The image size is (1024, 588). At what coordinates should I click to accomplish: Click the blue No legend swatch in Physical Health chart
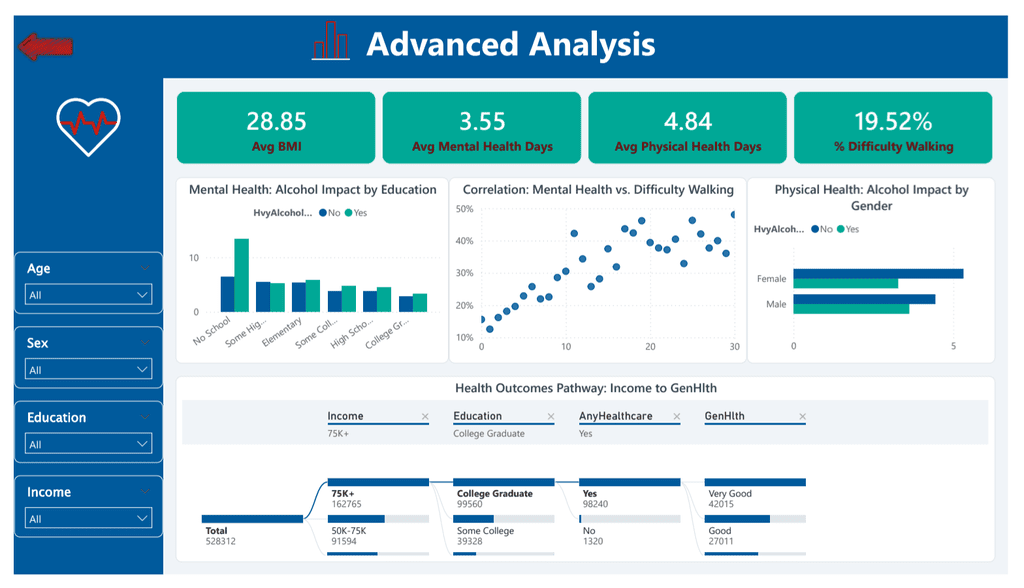[x=815, y=229]
